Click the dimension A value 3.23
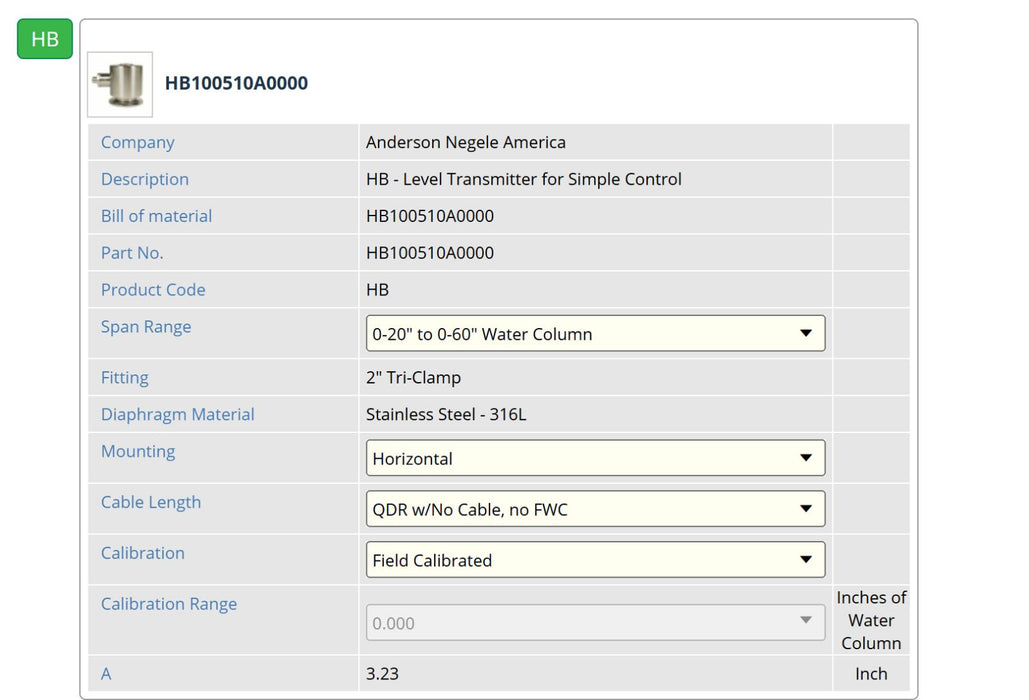The height and width of the screenshot is (700, 1029). tap(383, 674)
